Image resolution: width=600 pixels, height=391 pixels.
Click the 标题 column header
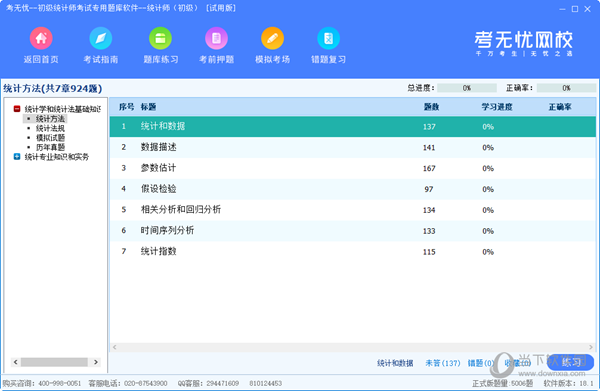[x=148, y=107]
